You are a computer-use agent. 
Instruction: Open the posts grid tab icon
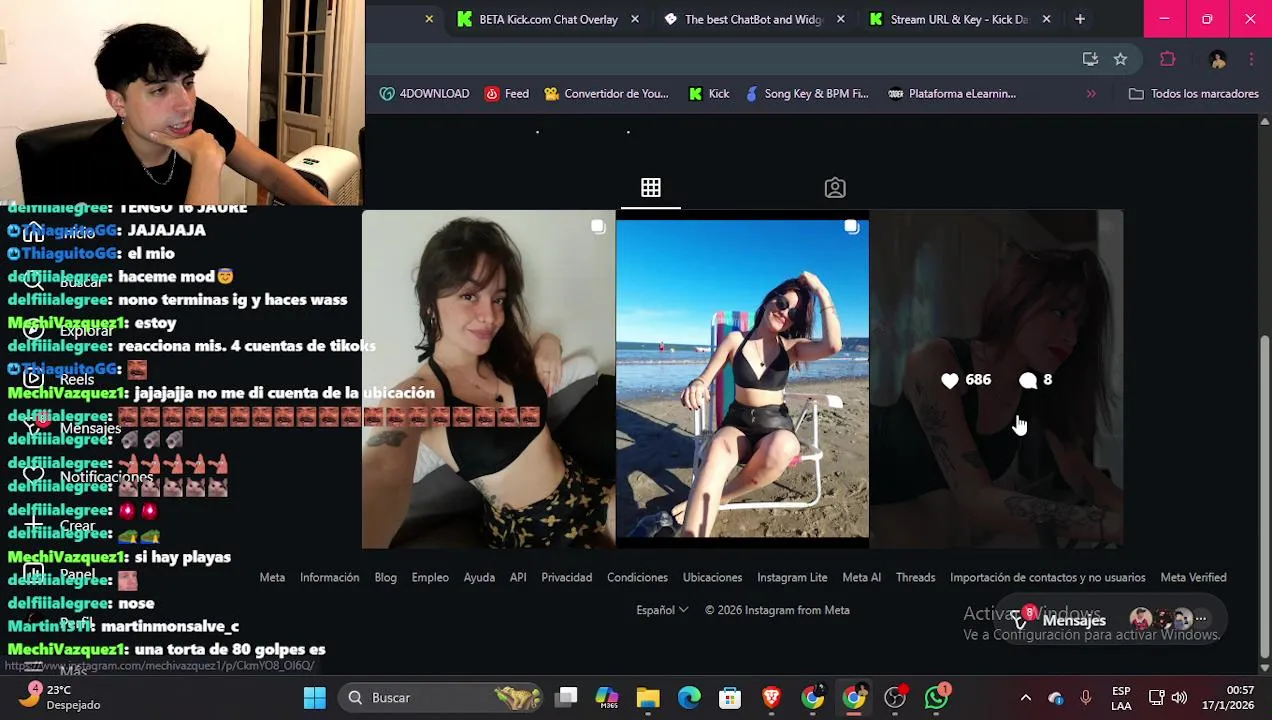click(x=651, y=188)
